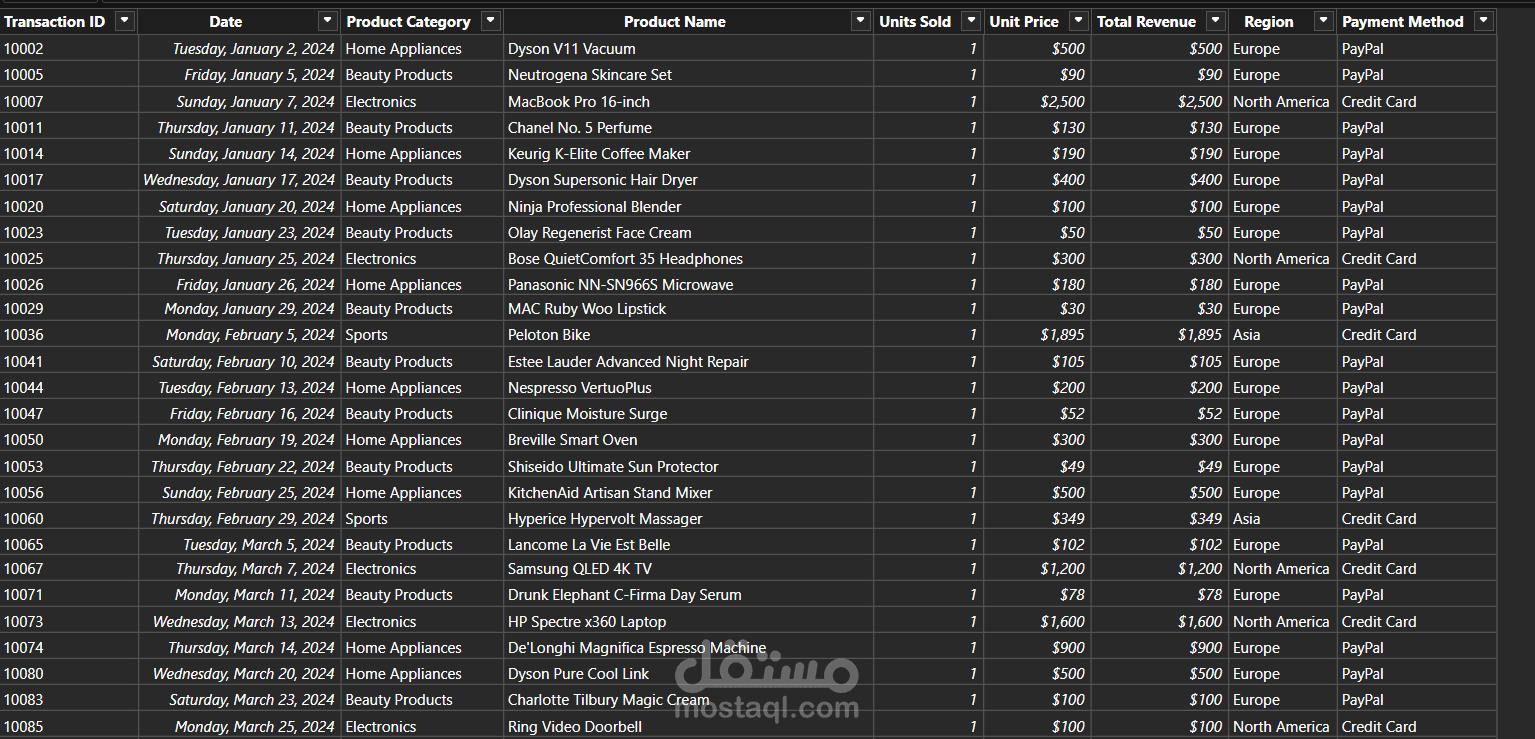Click the $1,895 Total Revenue cell
1535x739 pixels.
coord(1160,335)
